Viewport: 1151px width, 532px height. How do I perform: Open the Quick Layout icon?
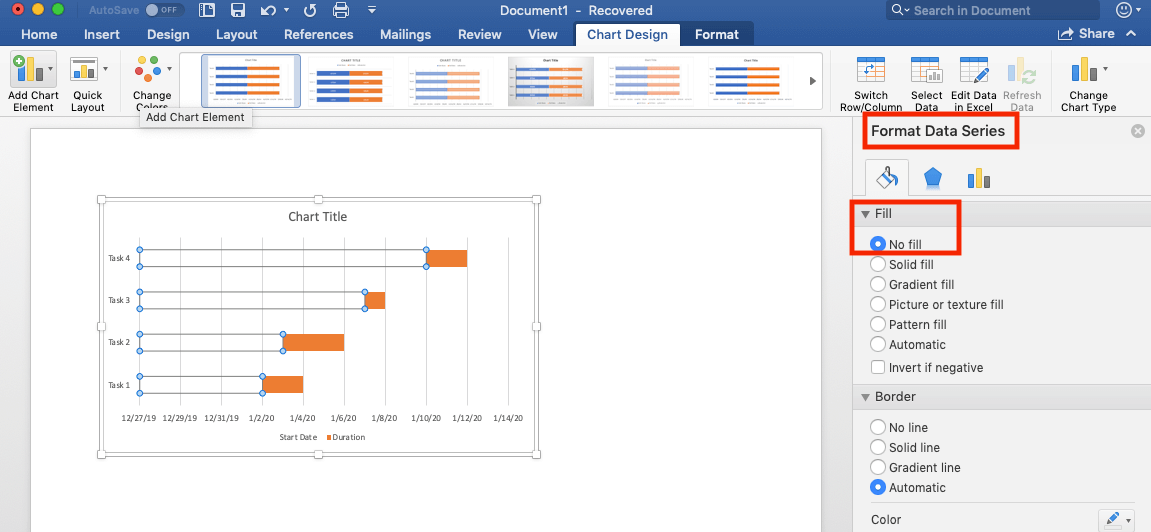[x=87, y=72]
